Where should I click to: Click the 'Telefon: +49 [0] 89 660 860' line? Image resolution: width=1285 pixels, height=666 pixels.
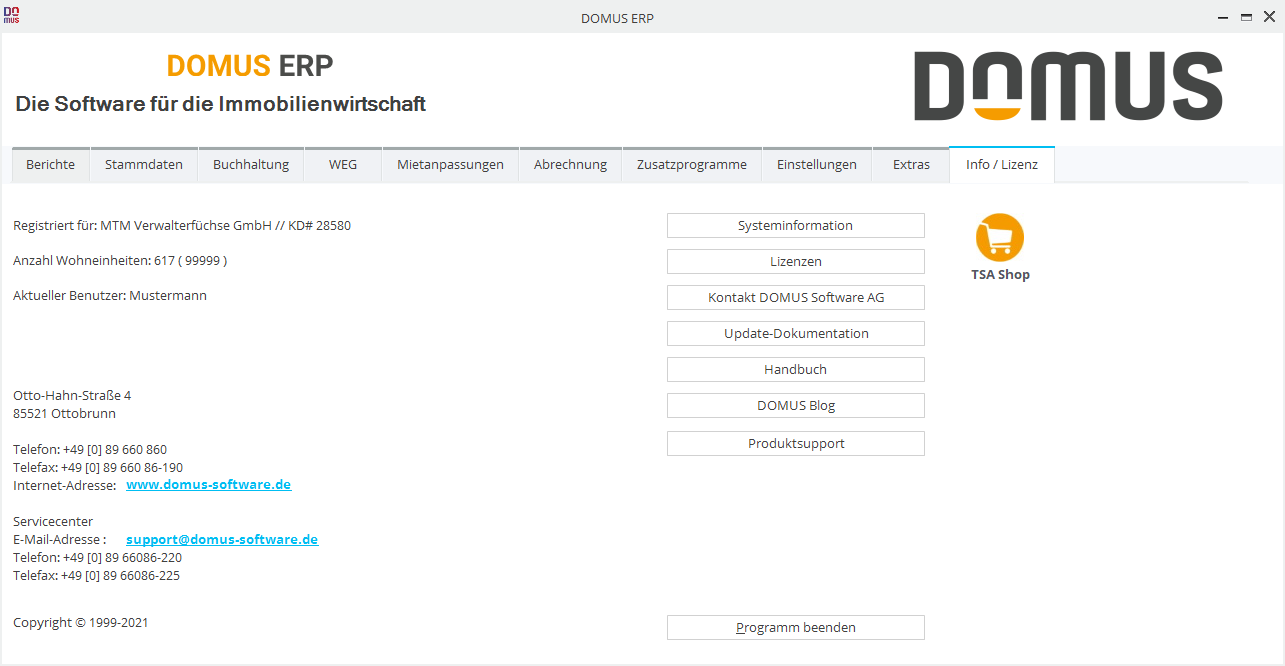click(90, 450)
